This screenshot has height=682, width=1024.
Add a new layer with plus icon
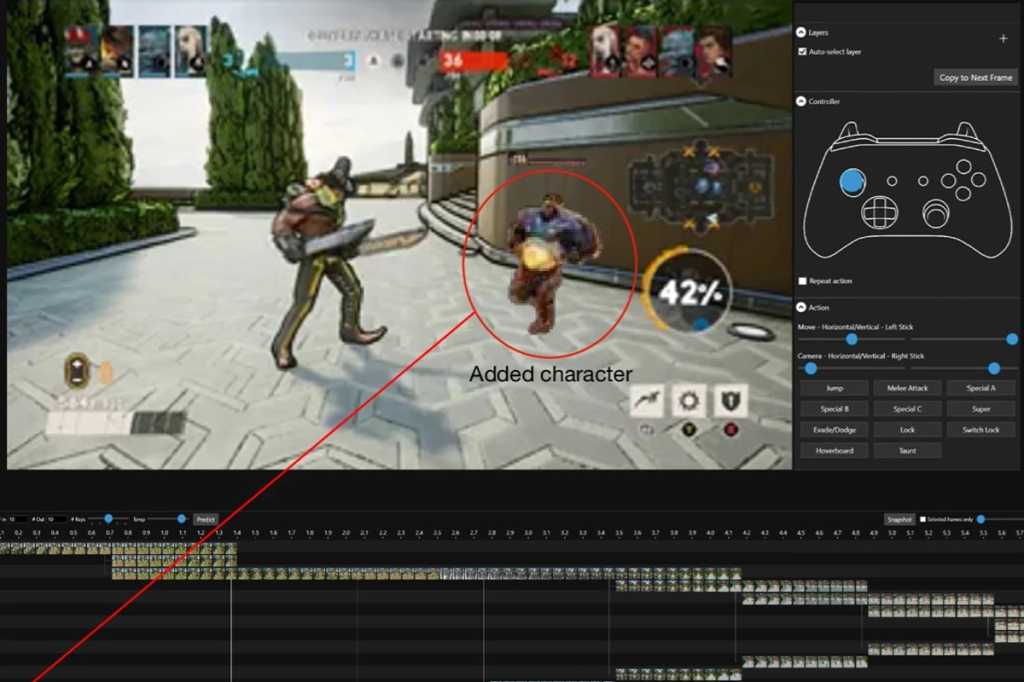[x=1003, y=38]
